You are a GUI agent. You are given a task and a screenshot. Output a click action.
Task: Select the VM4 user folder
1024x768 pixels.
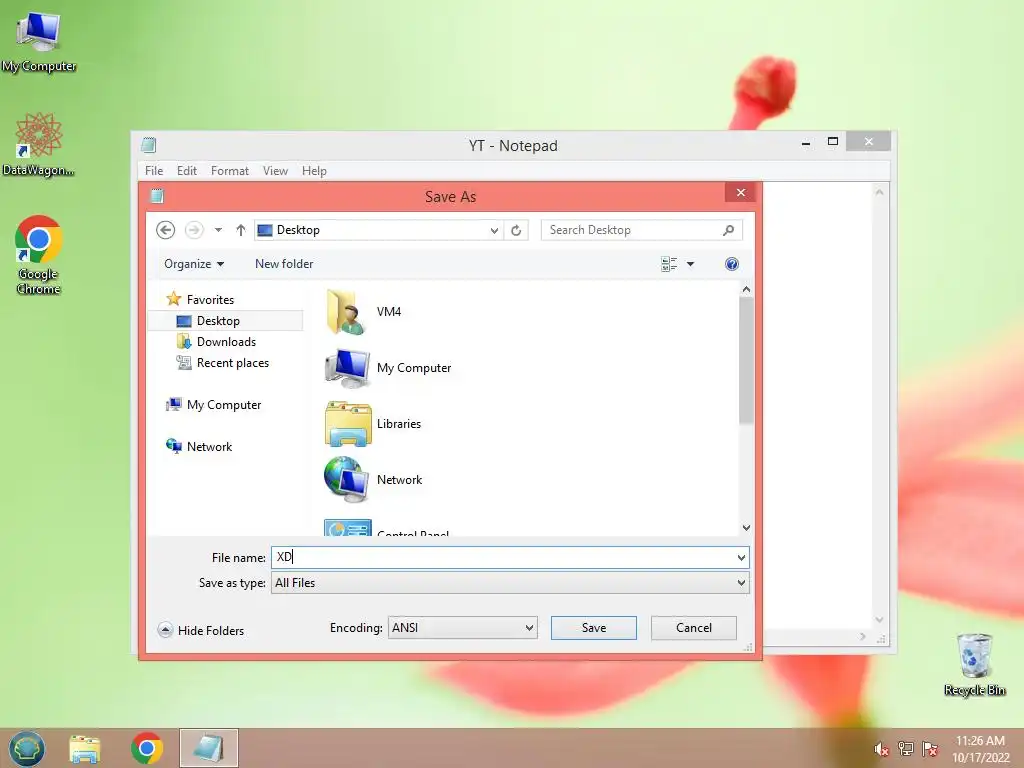tap(364, 312)
